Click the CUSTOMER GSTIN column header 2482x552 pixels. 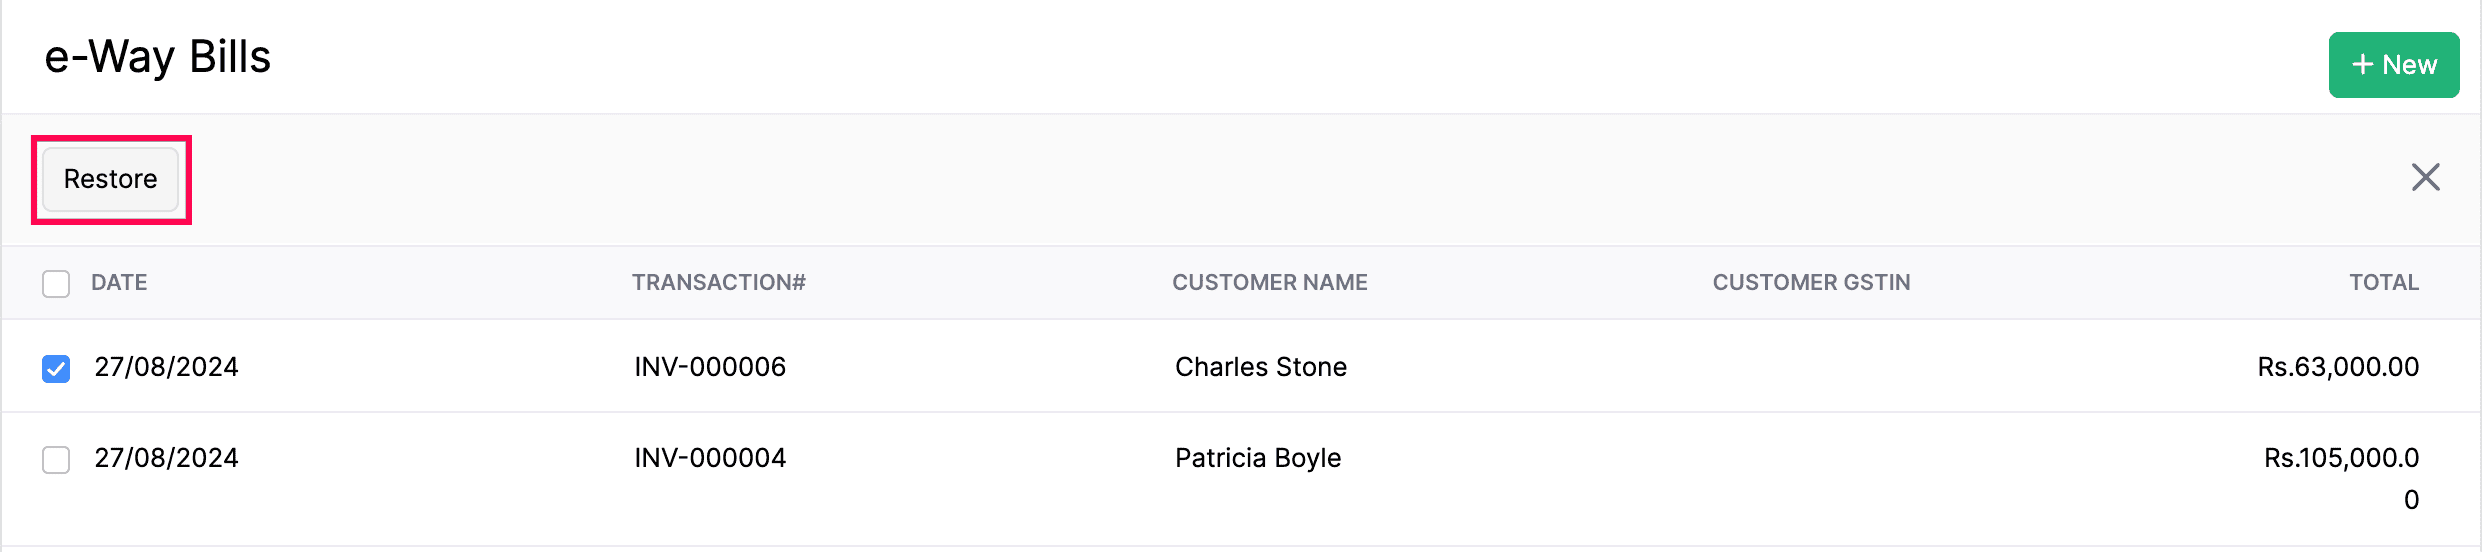coord(1810,283)
